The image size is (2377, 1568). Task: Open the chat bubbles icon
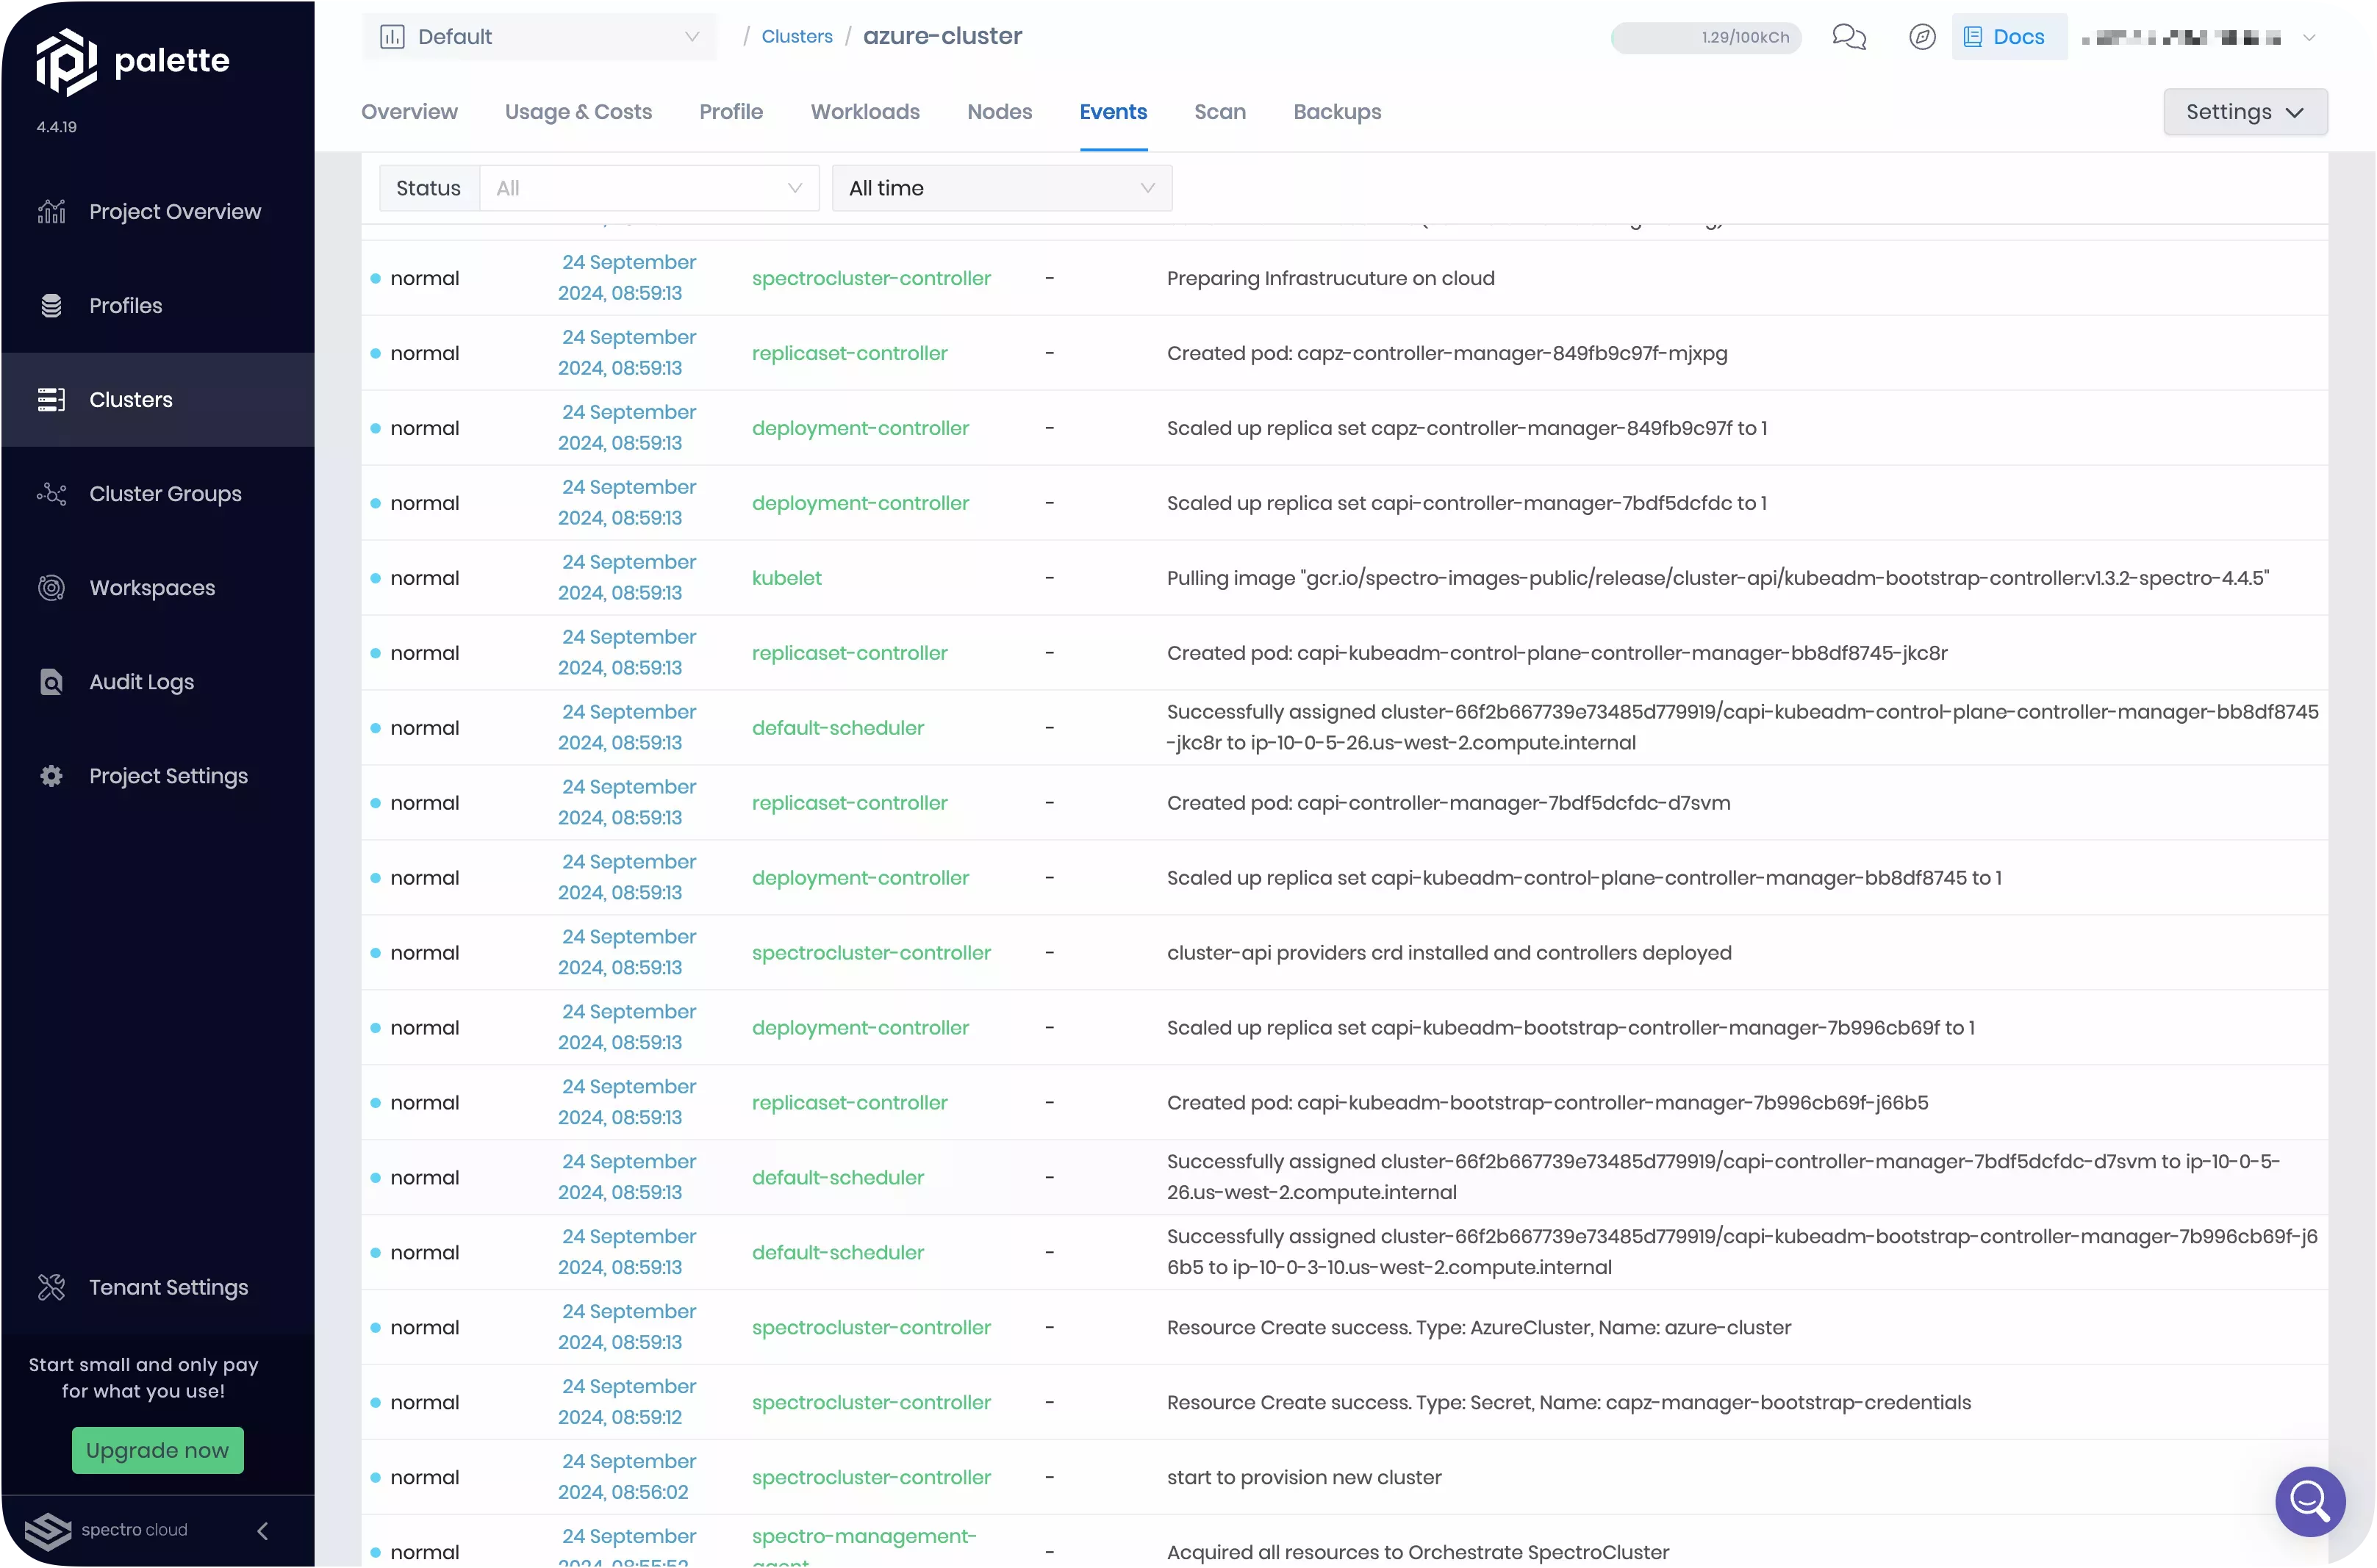(x=1848, y=37)
